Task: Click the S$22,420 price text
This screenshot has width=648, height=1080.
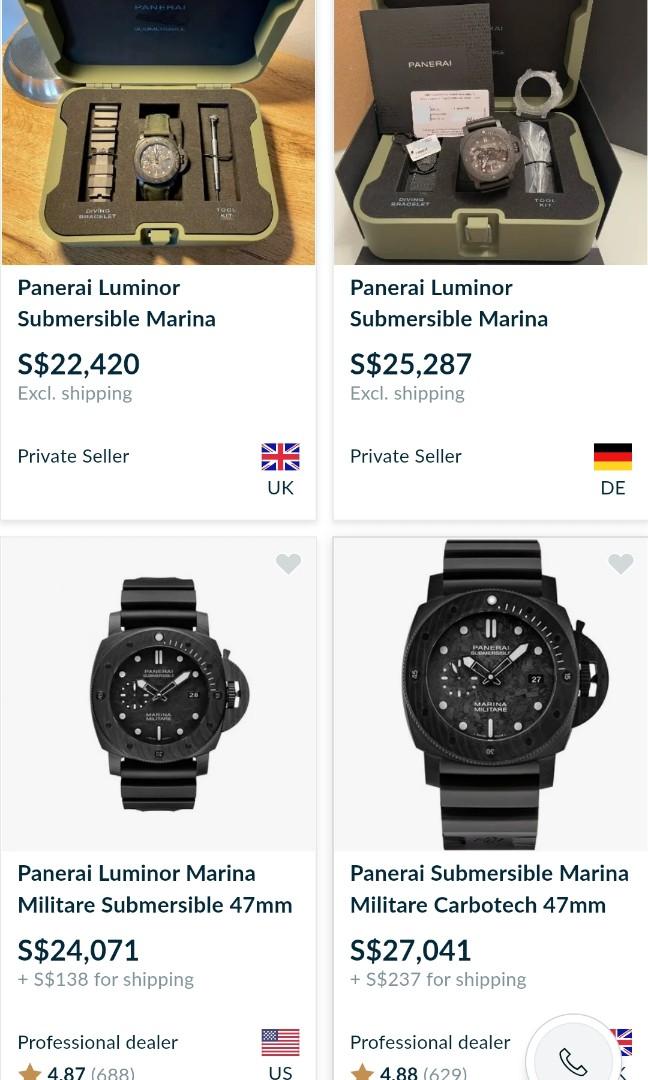Action: coord(78,364)
